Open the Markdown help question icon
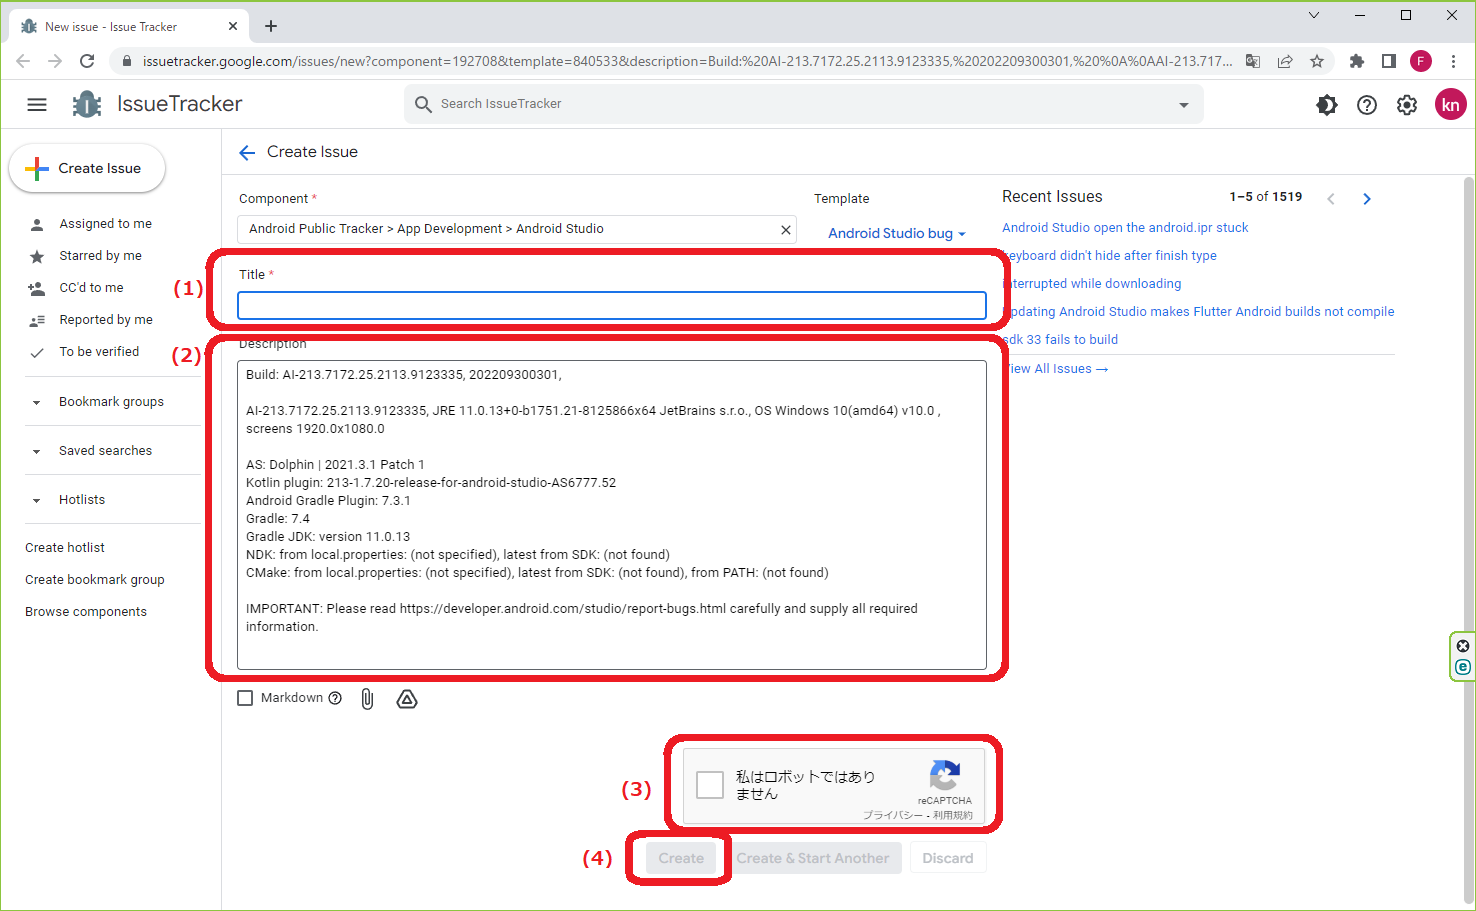This screenshot has height=911, width=1476. pyautogui.click(x=335, y=698)
